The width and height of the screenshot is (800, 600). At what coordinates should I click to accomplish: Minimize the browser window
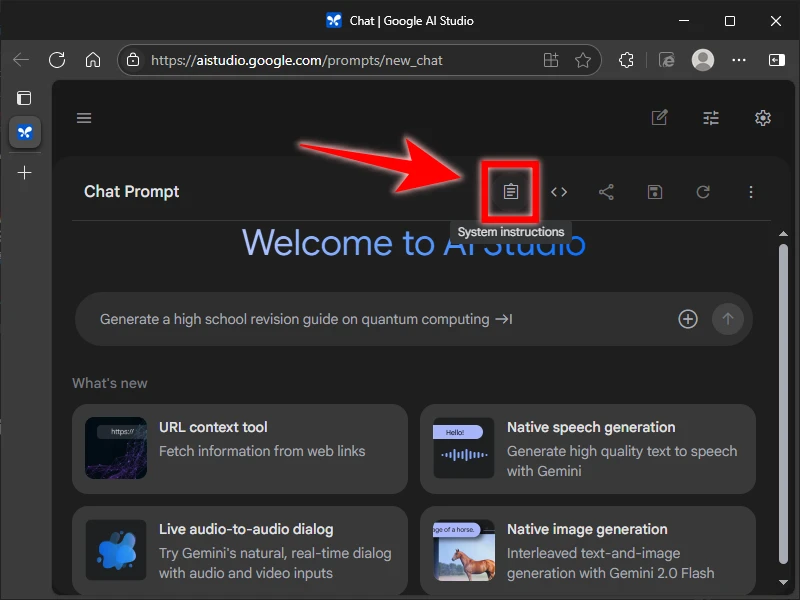[684, 21]
